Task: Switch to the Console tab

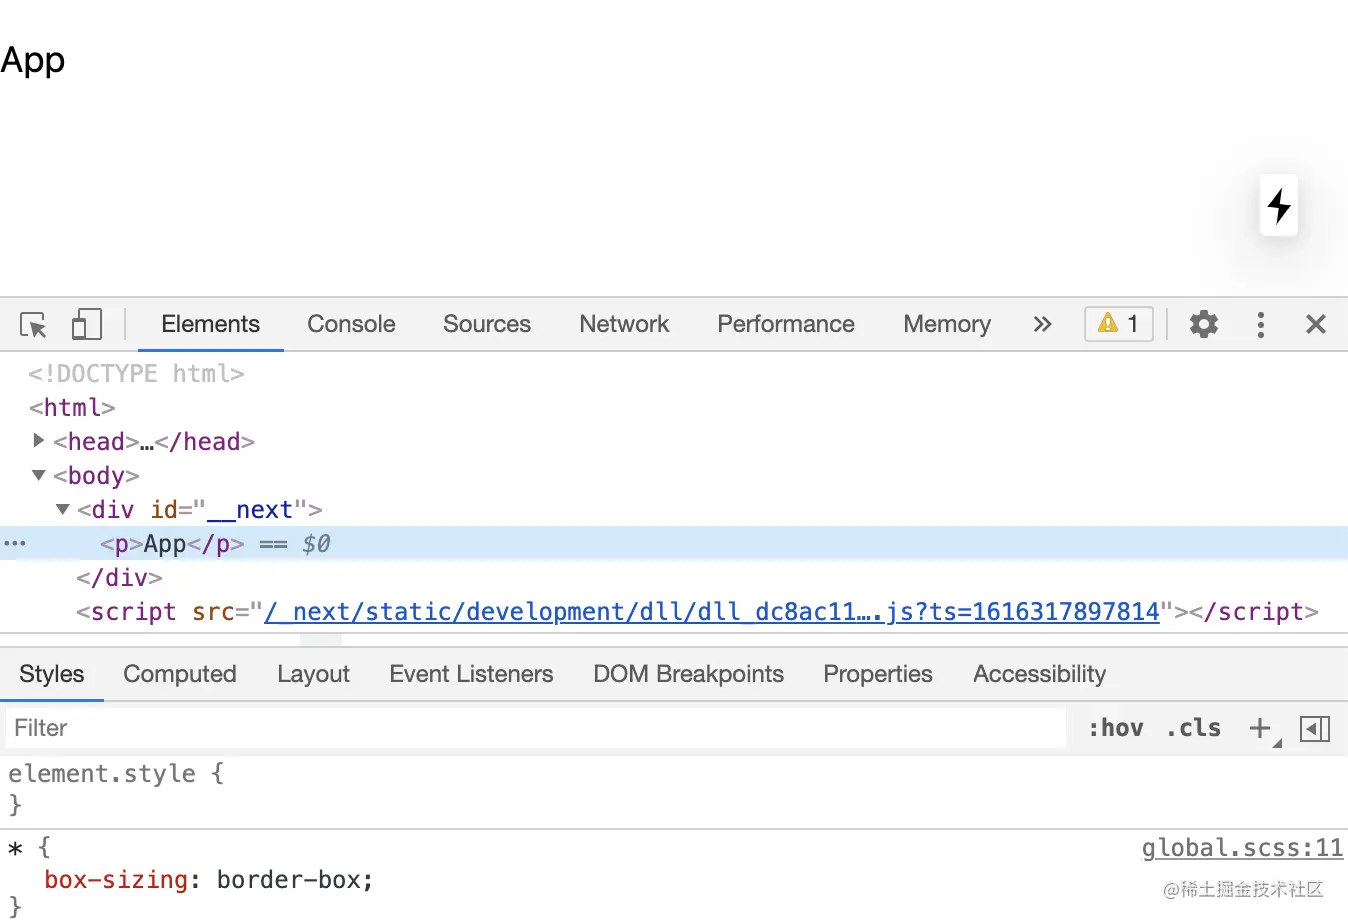Action: (x=351, y=324)
